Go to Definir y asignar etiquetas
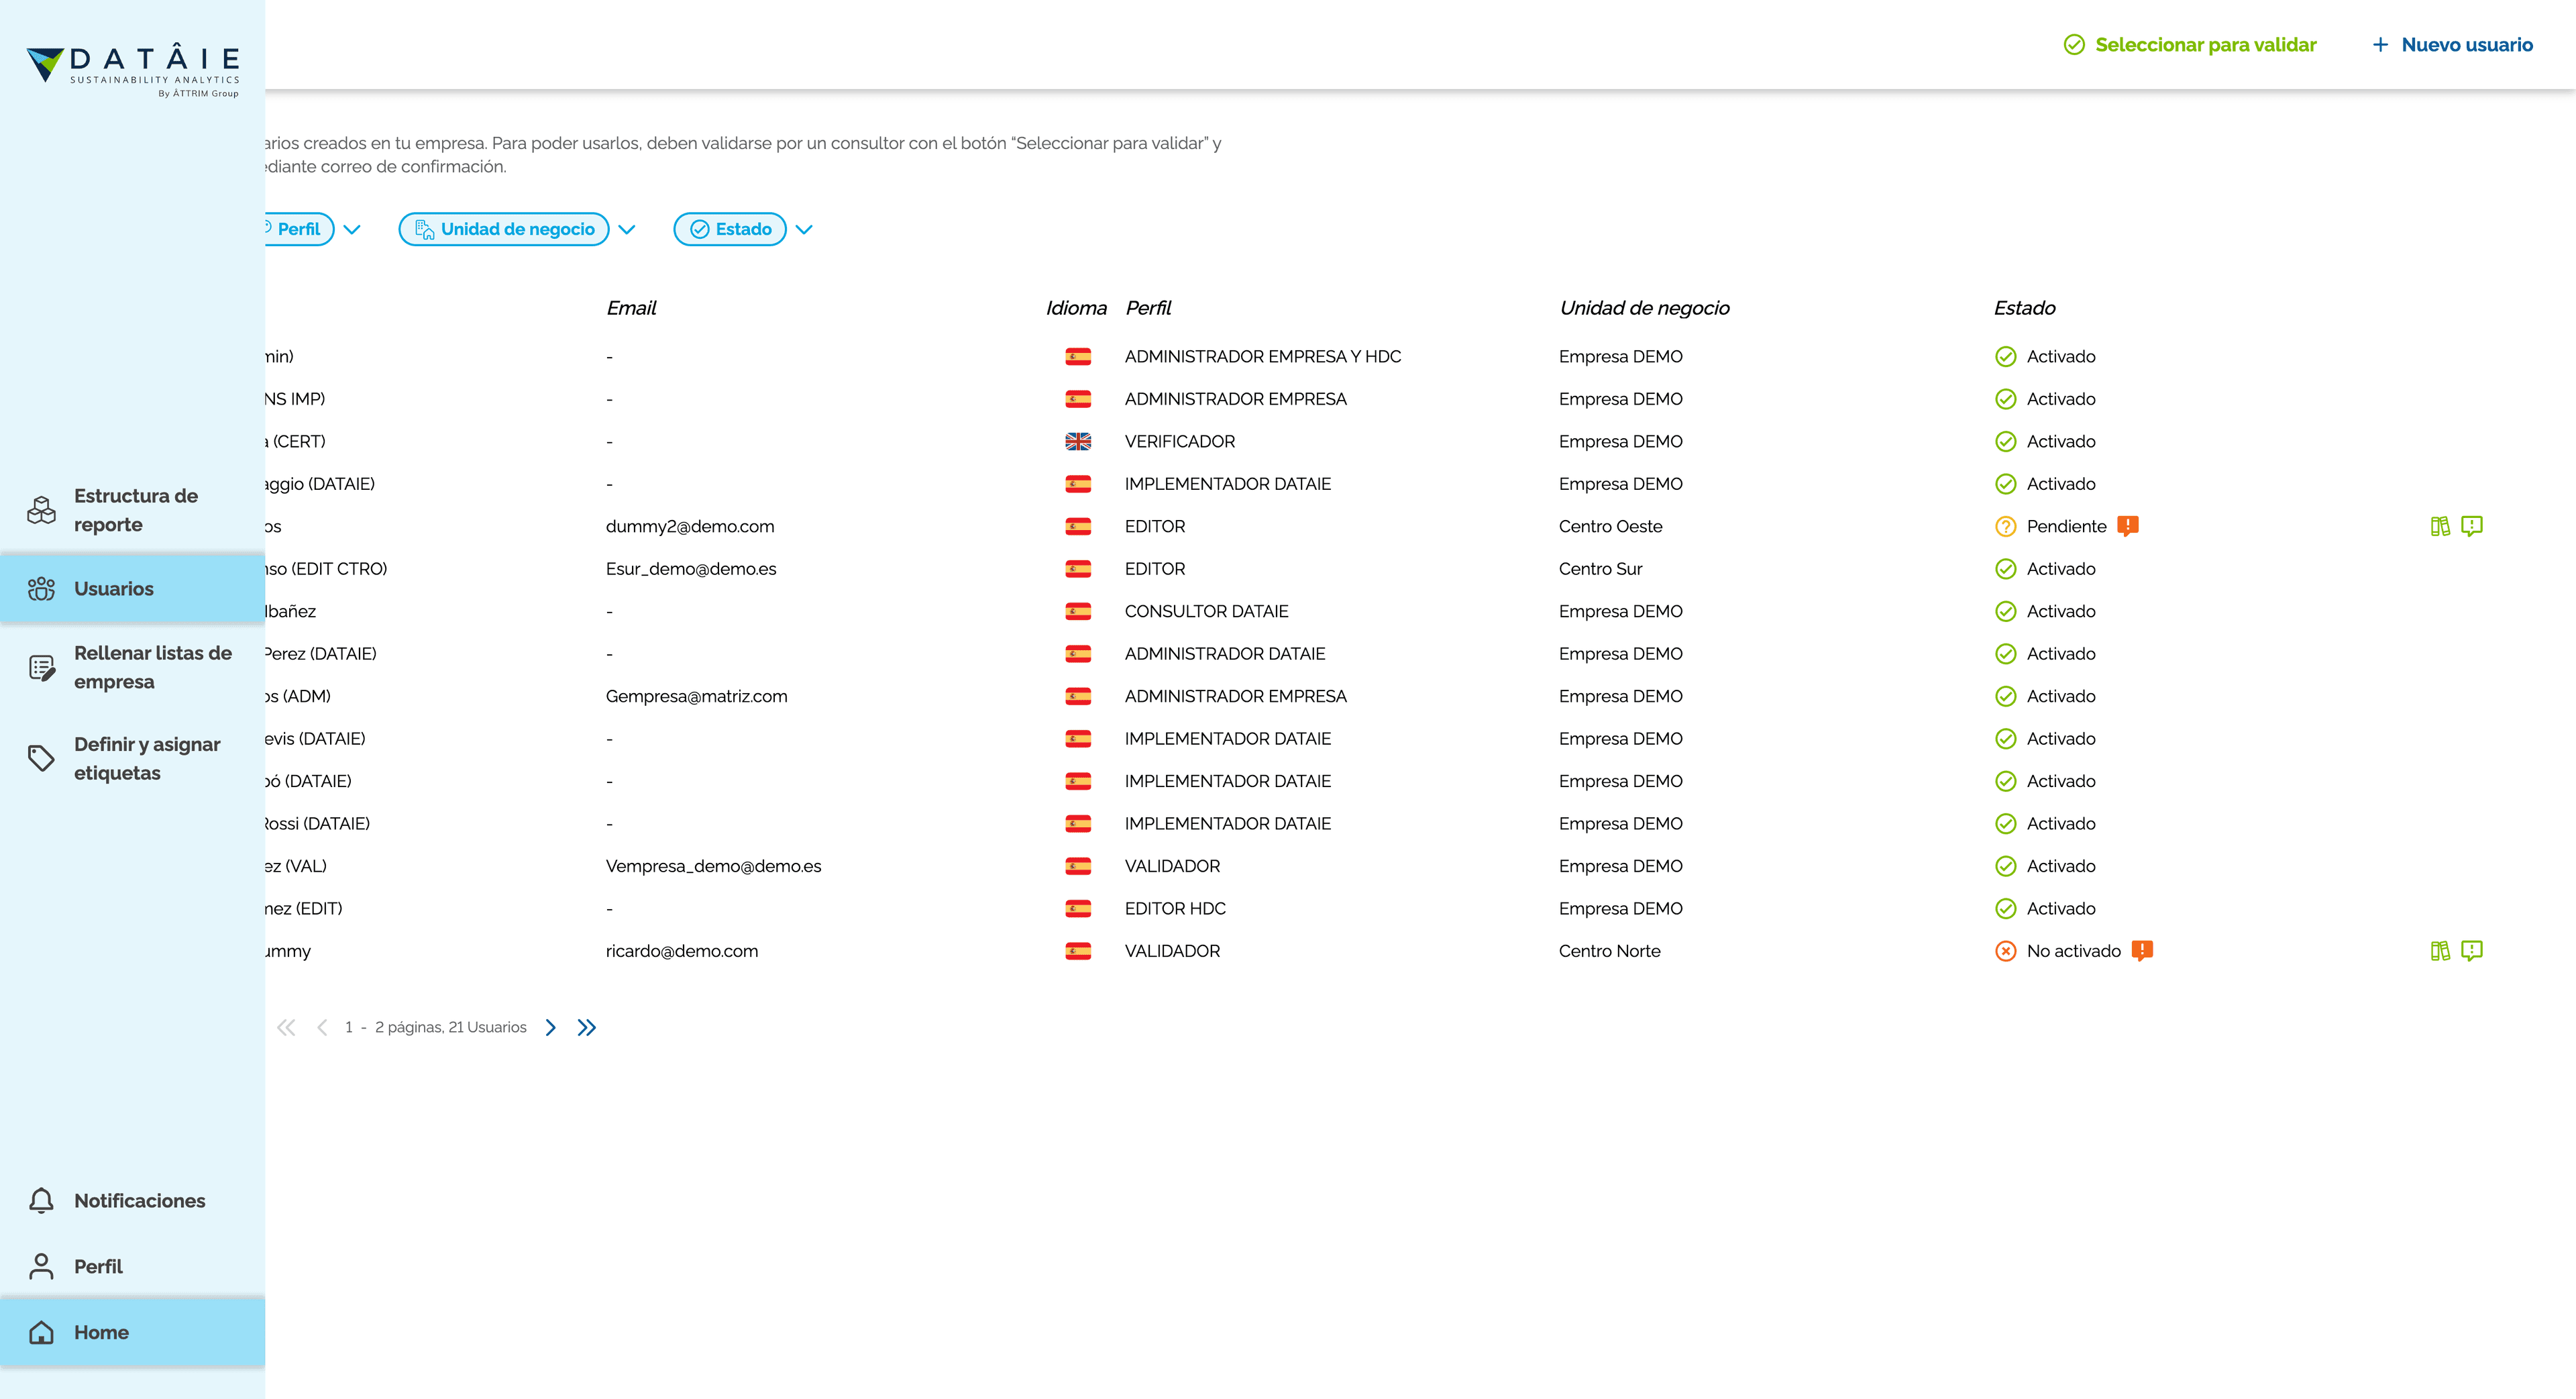 coord(132,758)
